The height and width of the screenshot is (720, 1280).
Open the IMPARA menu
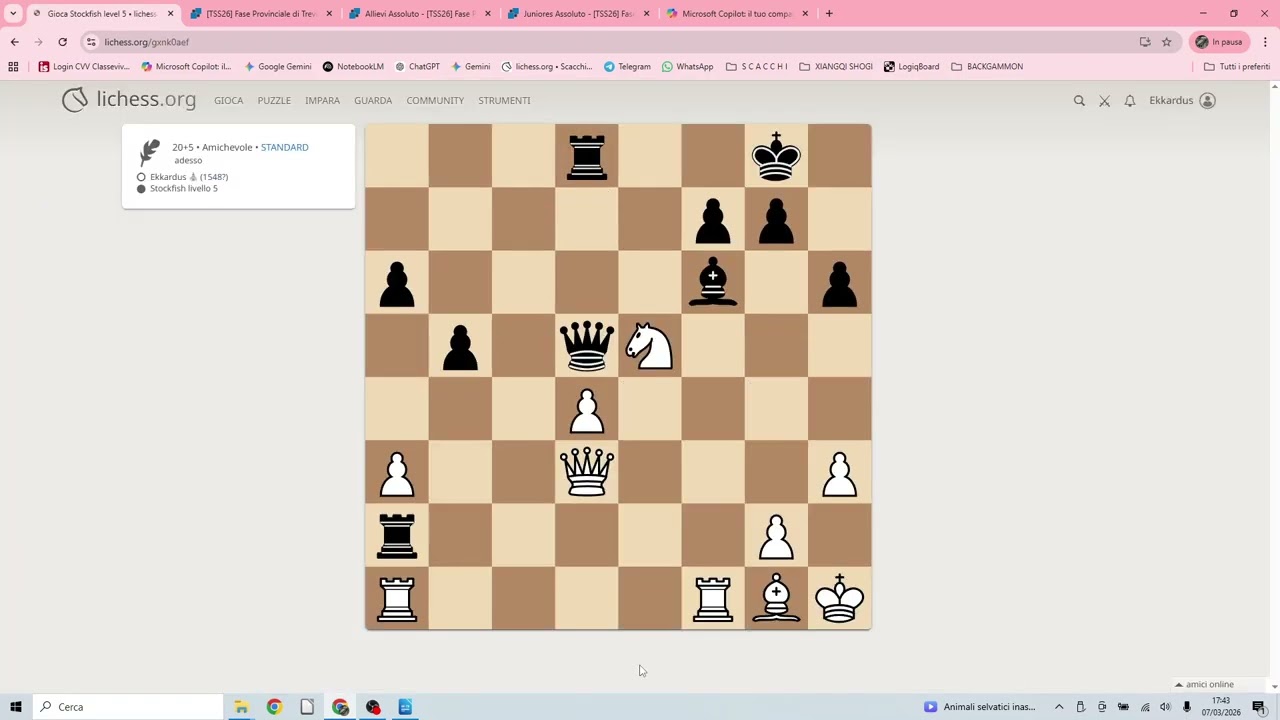pyautogui.click(x=322, y=100)
